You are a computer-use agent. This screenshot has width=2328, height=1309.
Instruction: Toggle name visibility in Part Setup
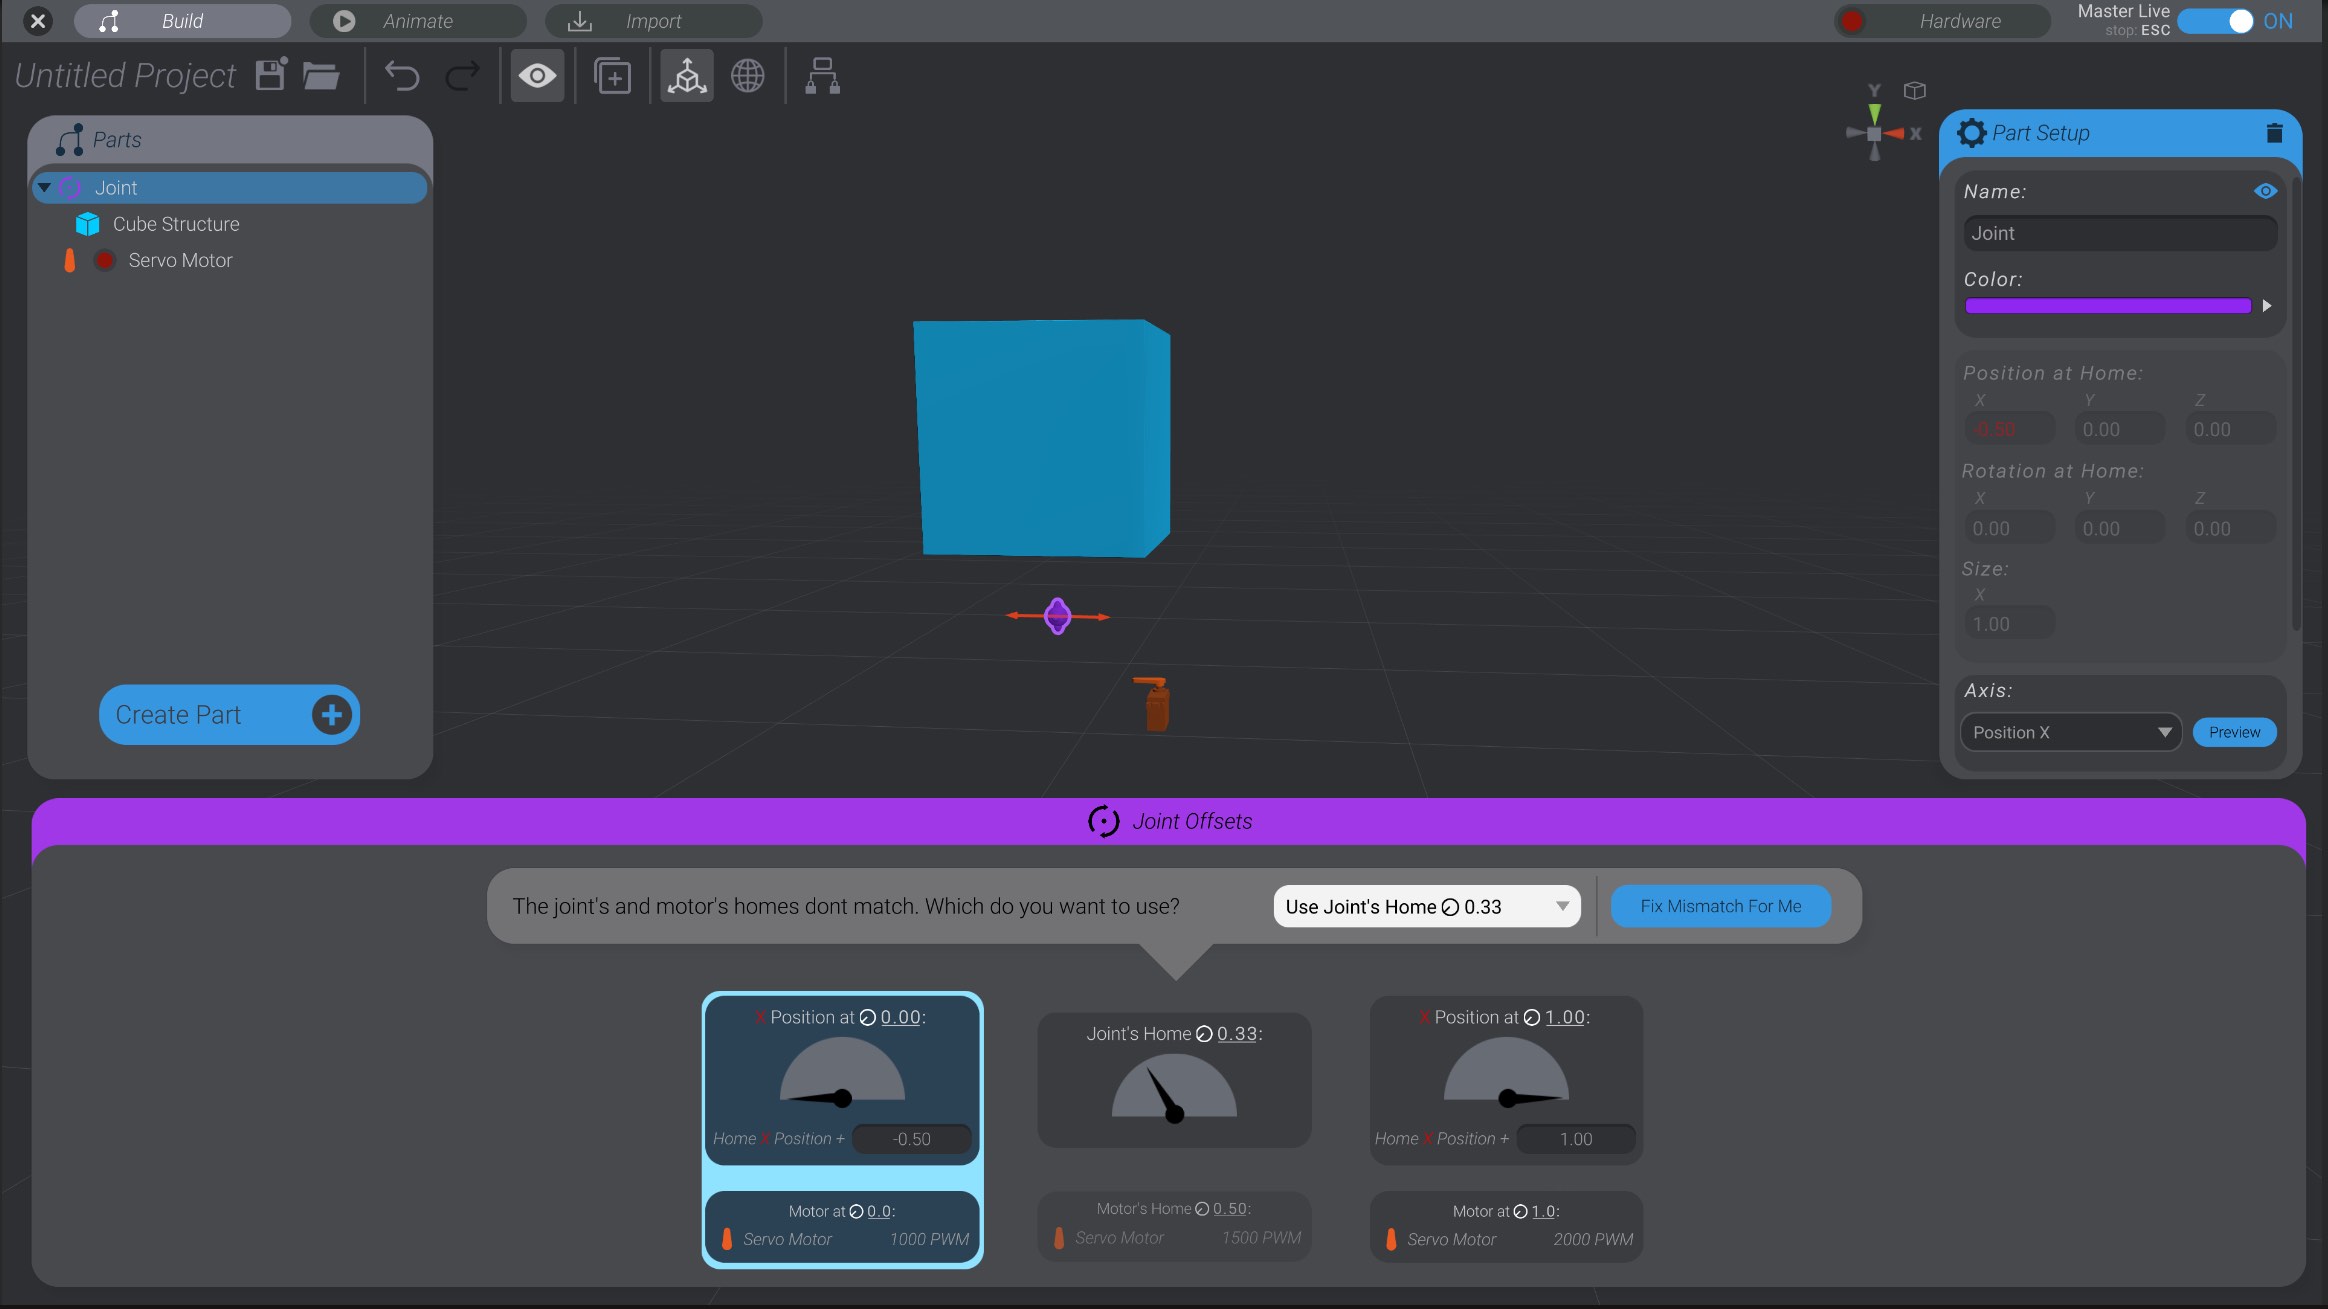click(x=2266, y=191)
